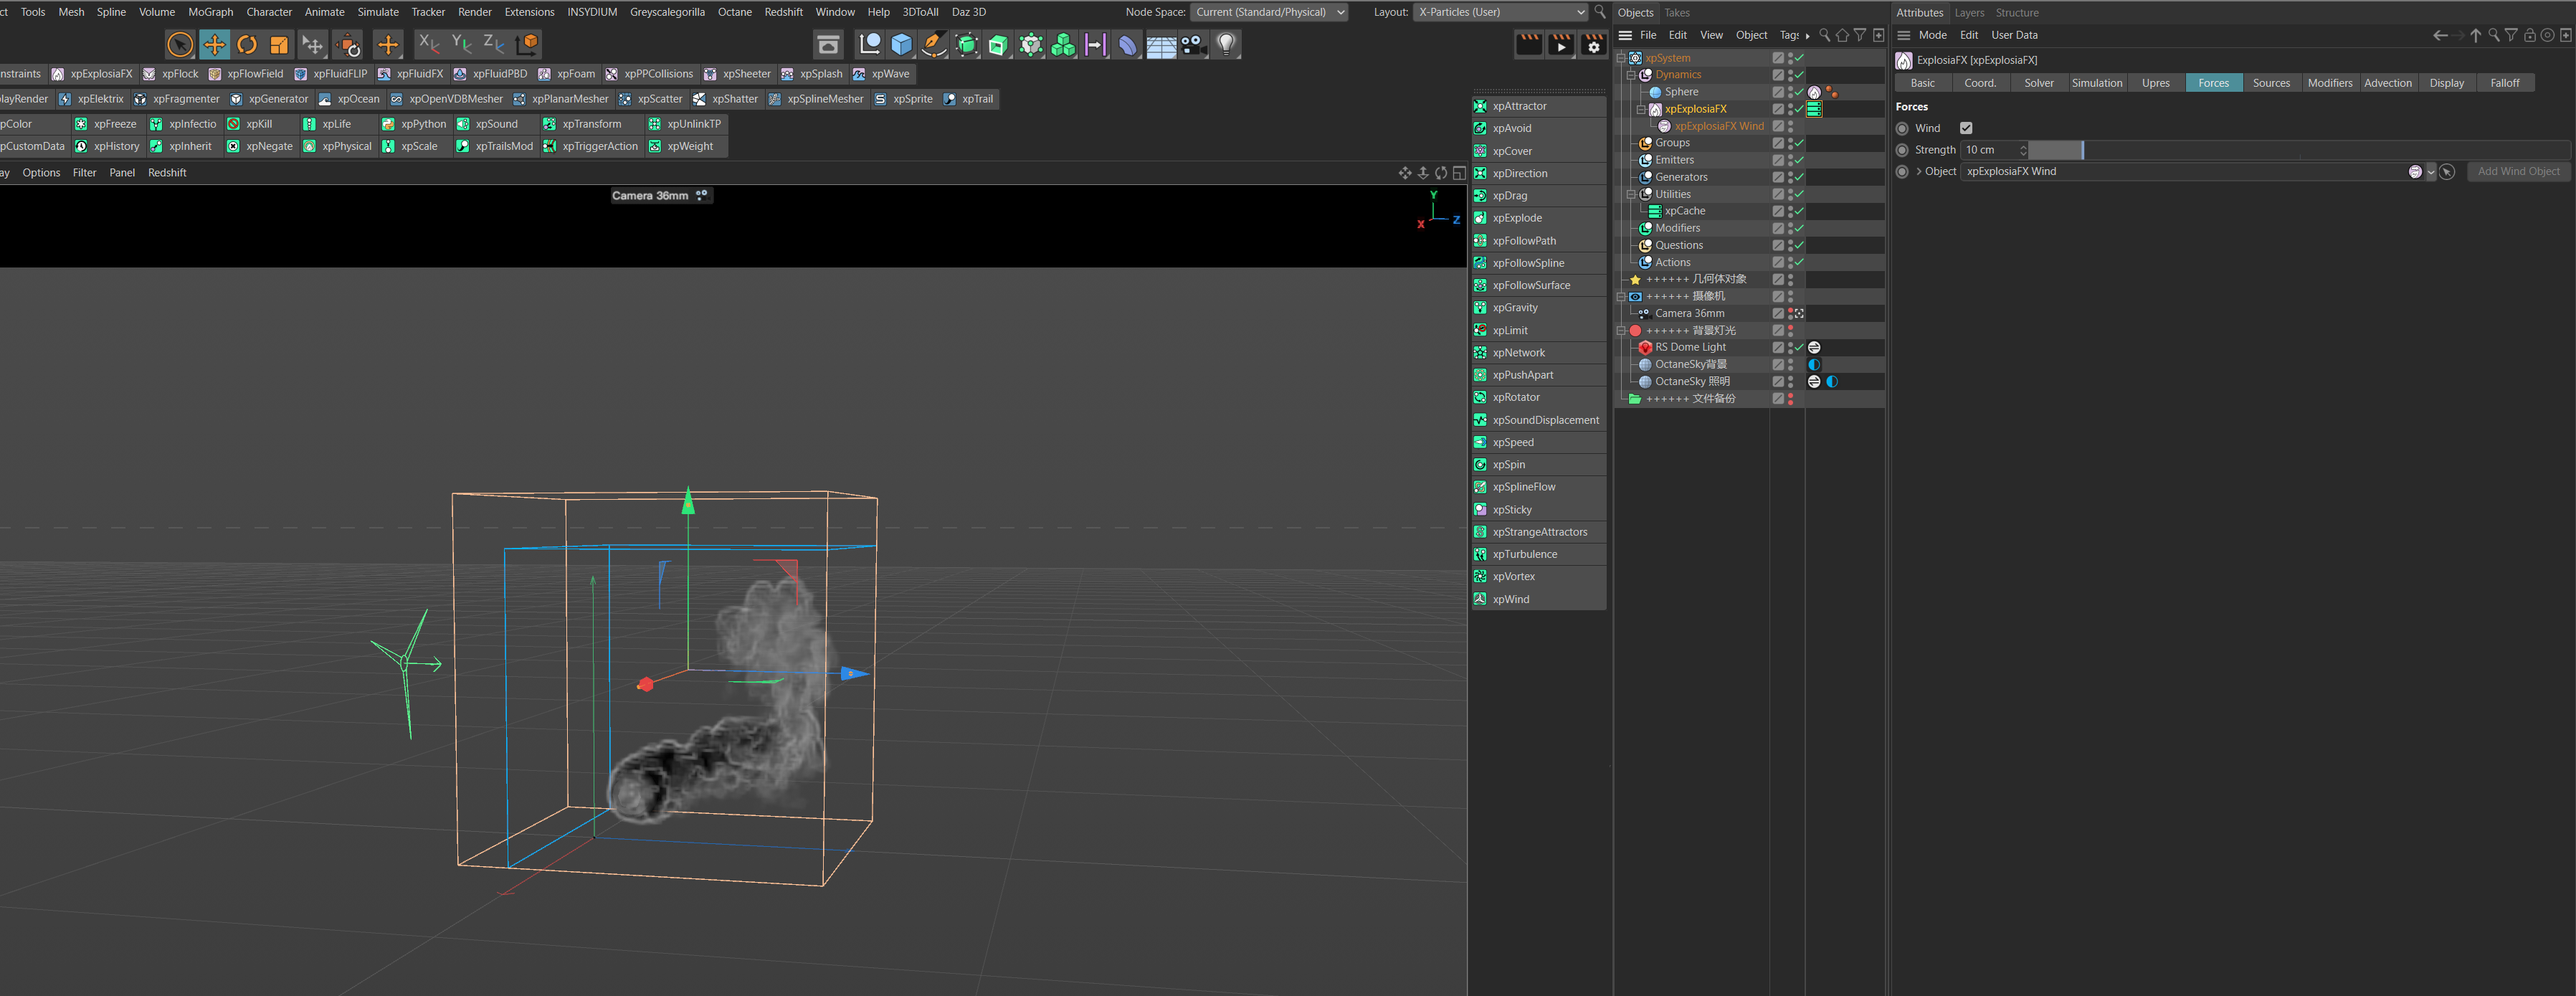2576x996 pixels.
Task: Open the Object link field dropdown arrow
Action: click(x=2431, y=172)
